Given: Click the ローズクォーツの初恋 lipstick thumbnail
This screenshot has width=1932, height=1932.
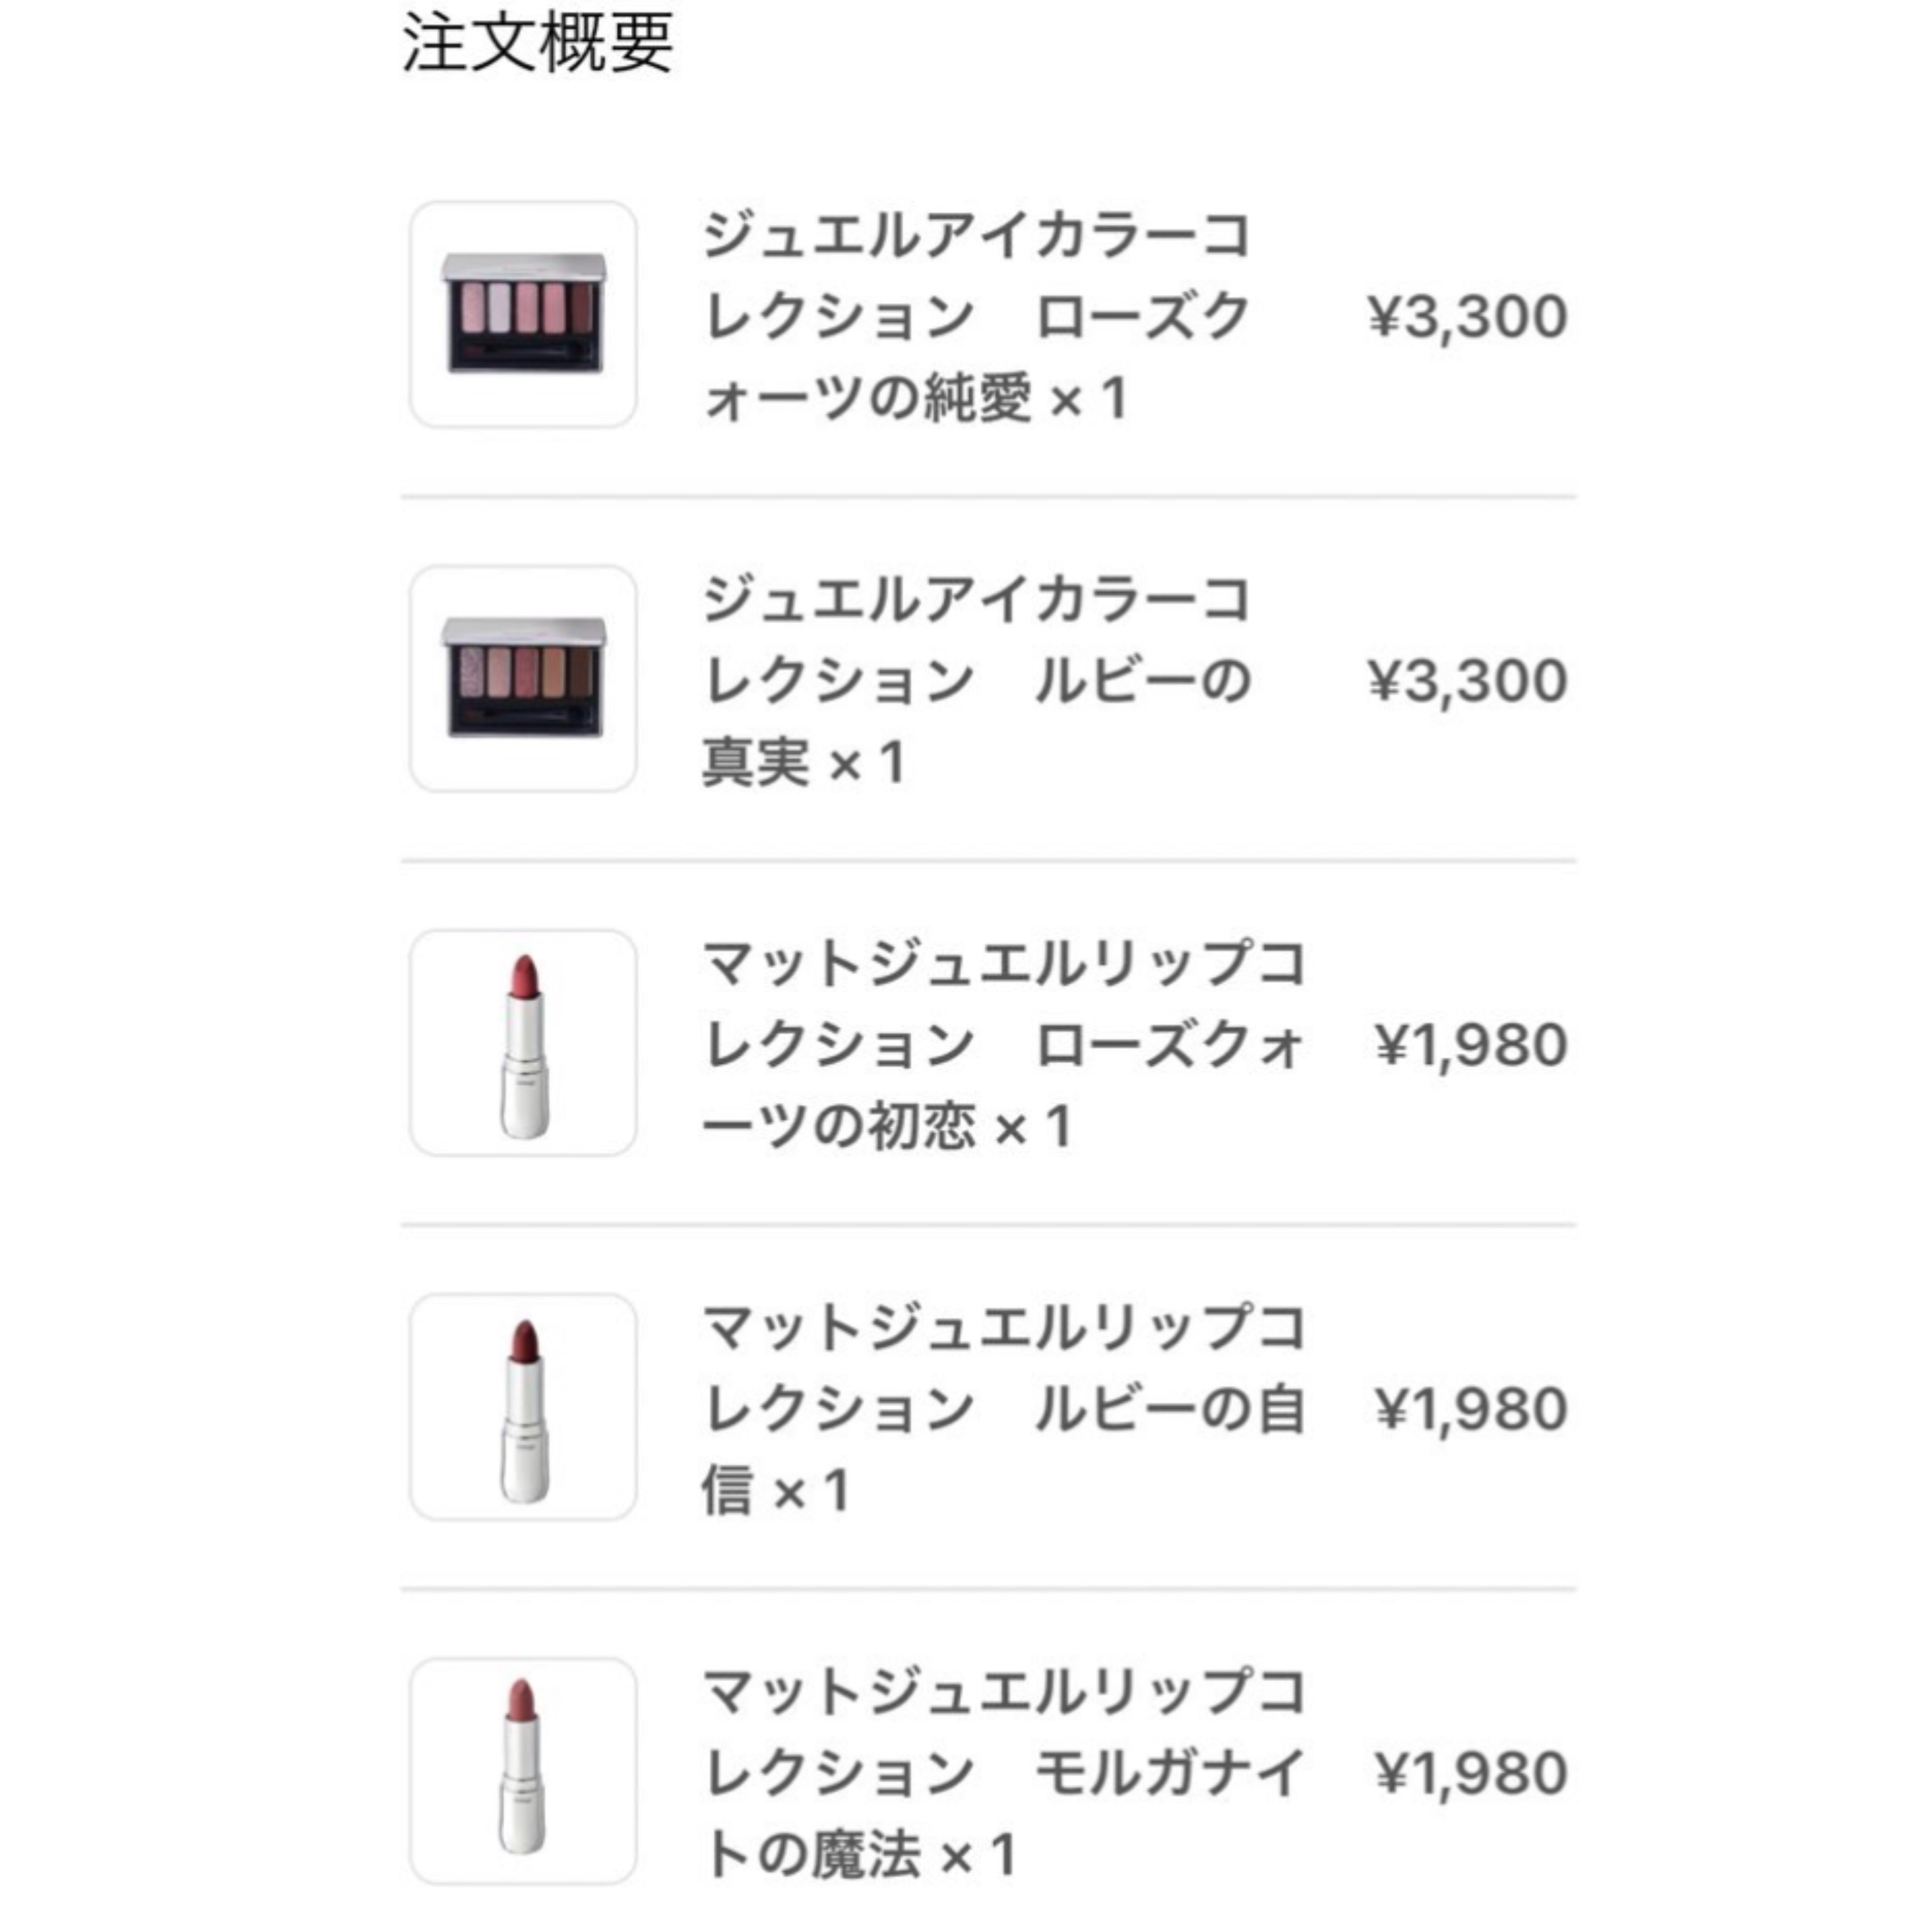Looking at the screenshot, I should point(523,1043).
